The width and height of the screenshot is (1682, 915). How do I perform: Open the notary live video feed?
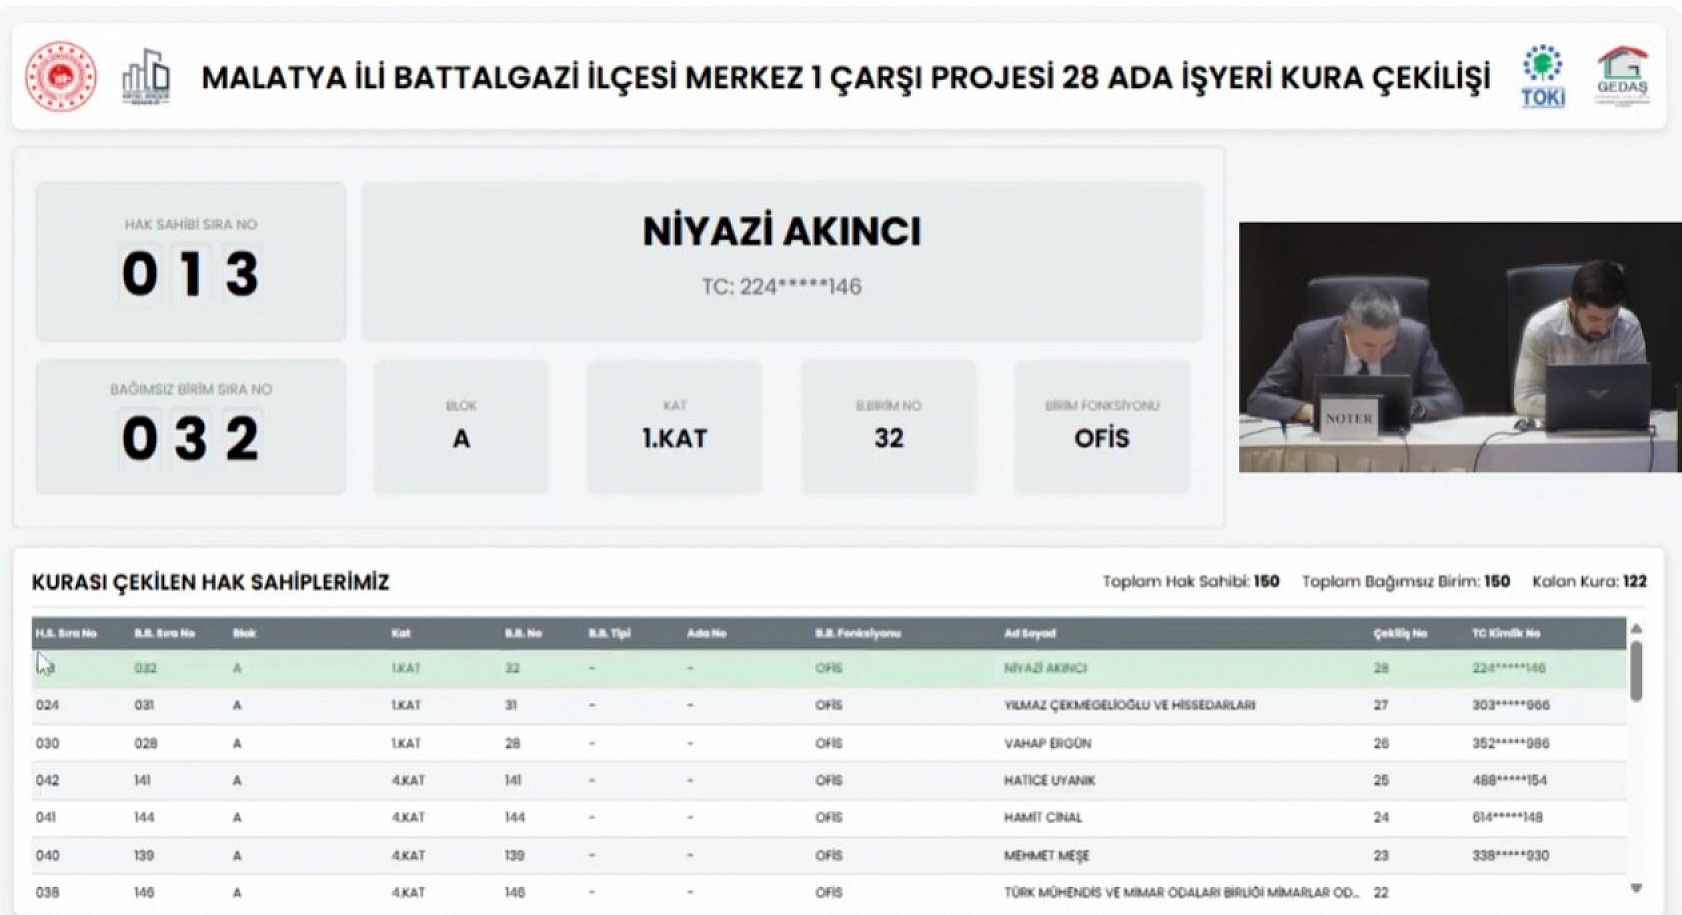(x=1459, y=347)
